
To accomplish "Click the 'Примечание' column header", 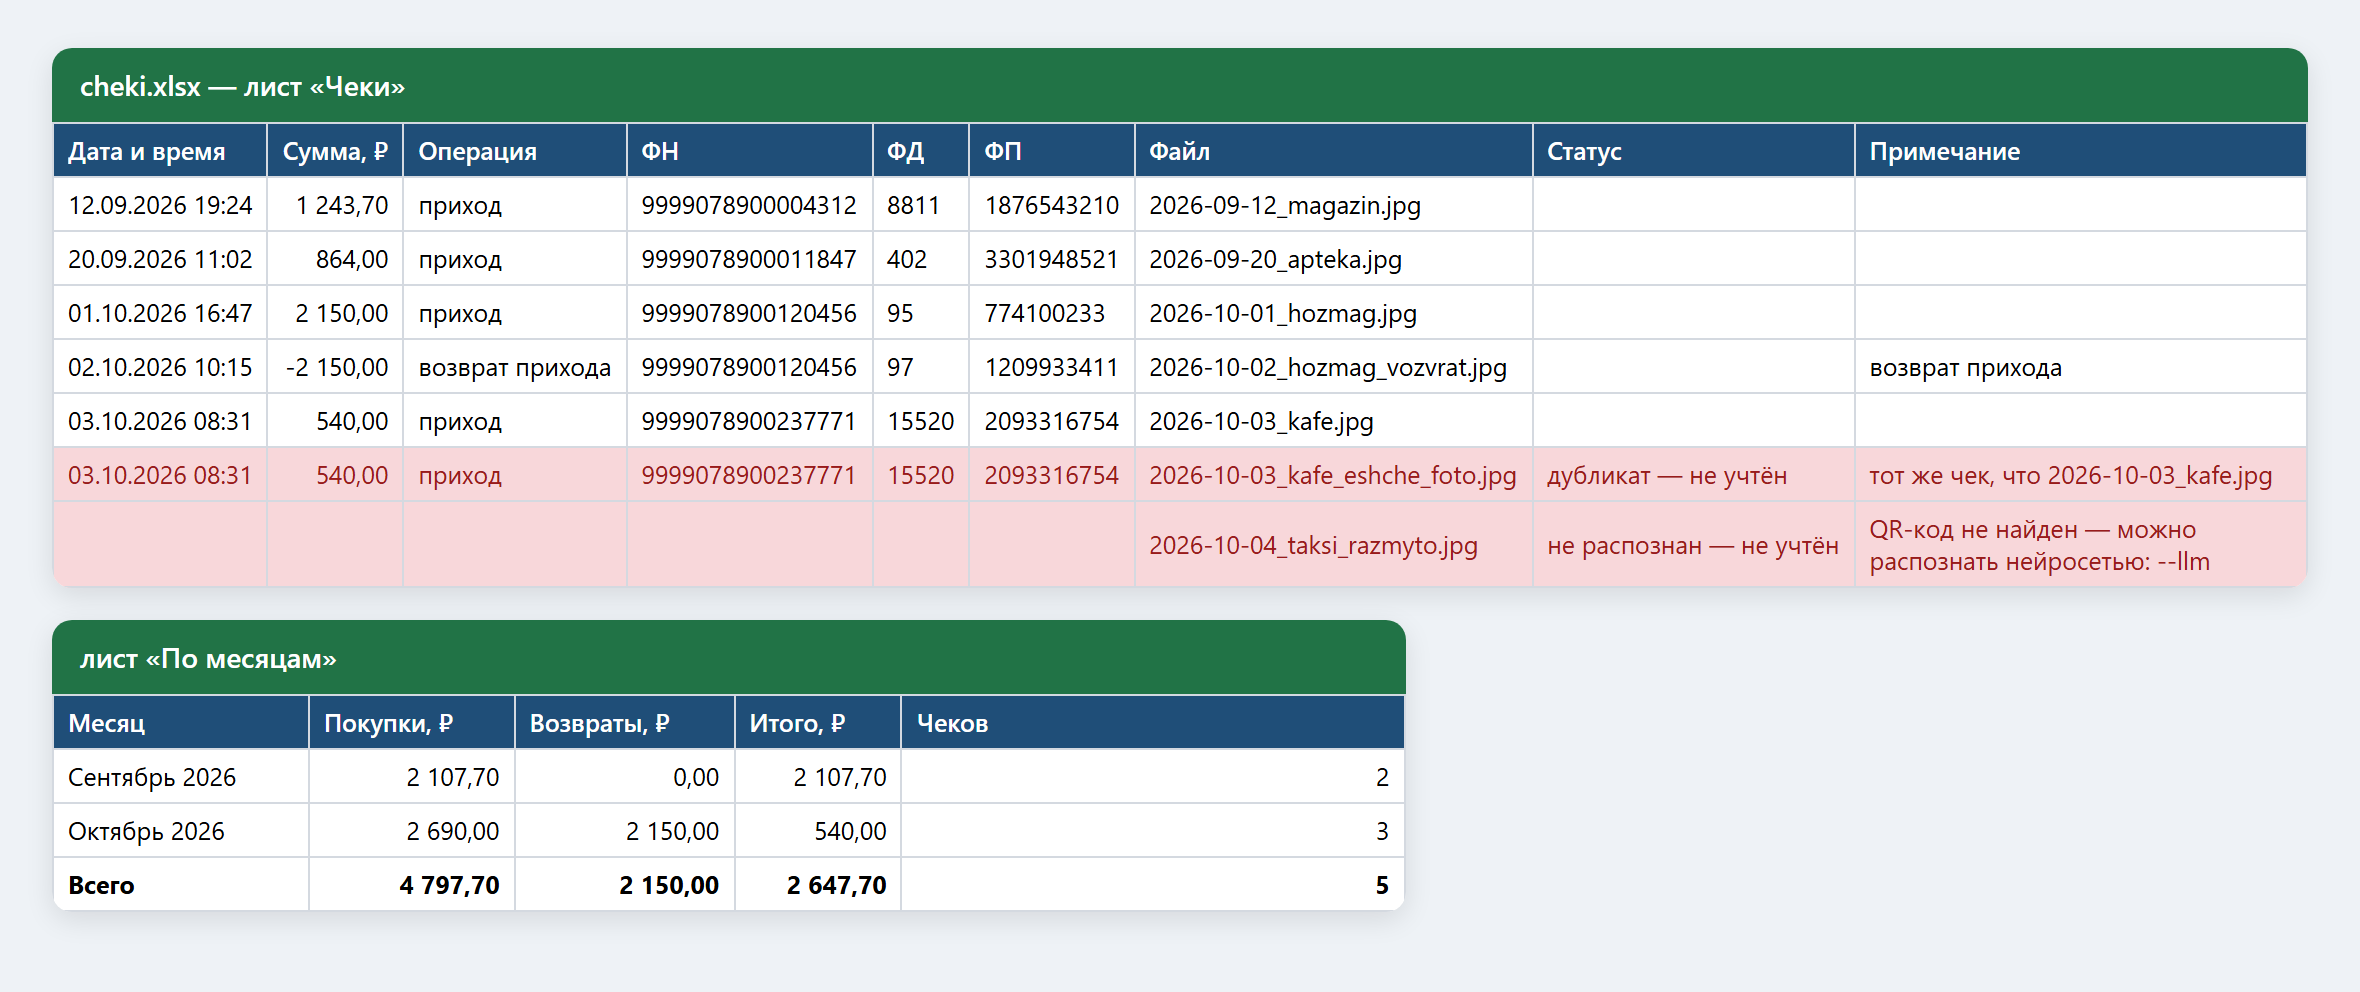I will click(x=2081, y=151).
